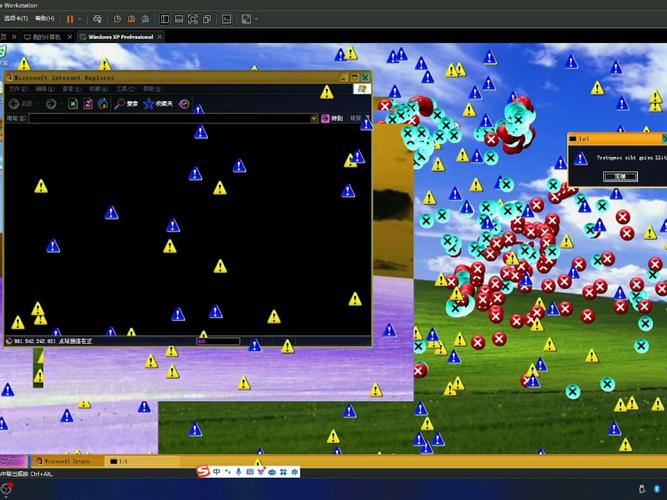667x500 pixels.
Task: Open the console view icon in VMware toolbar
Action: point(227,19)
